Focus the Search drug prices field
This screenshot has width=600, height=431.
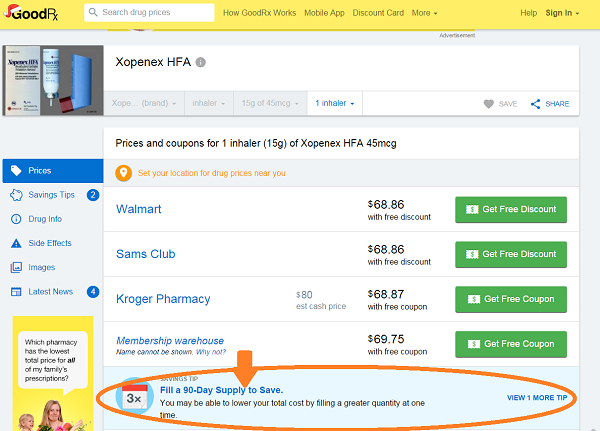pos(149,12)
